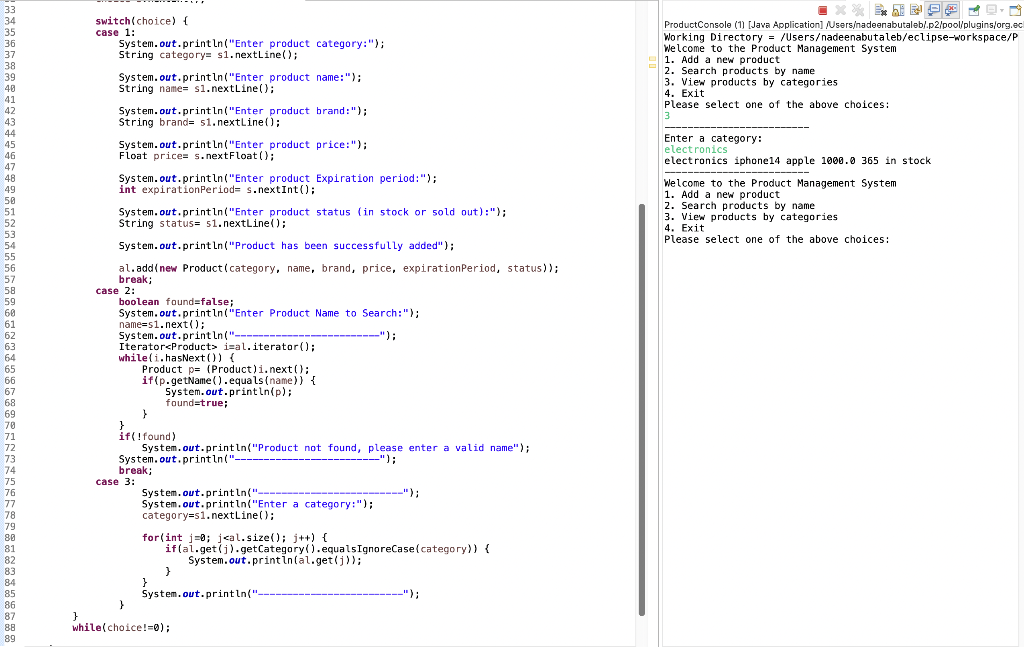The image size is (1024, 647).
Task: Enable Pin Console
Action: pyautogui.click(x=974, y=9)
